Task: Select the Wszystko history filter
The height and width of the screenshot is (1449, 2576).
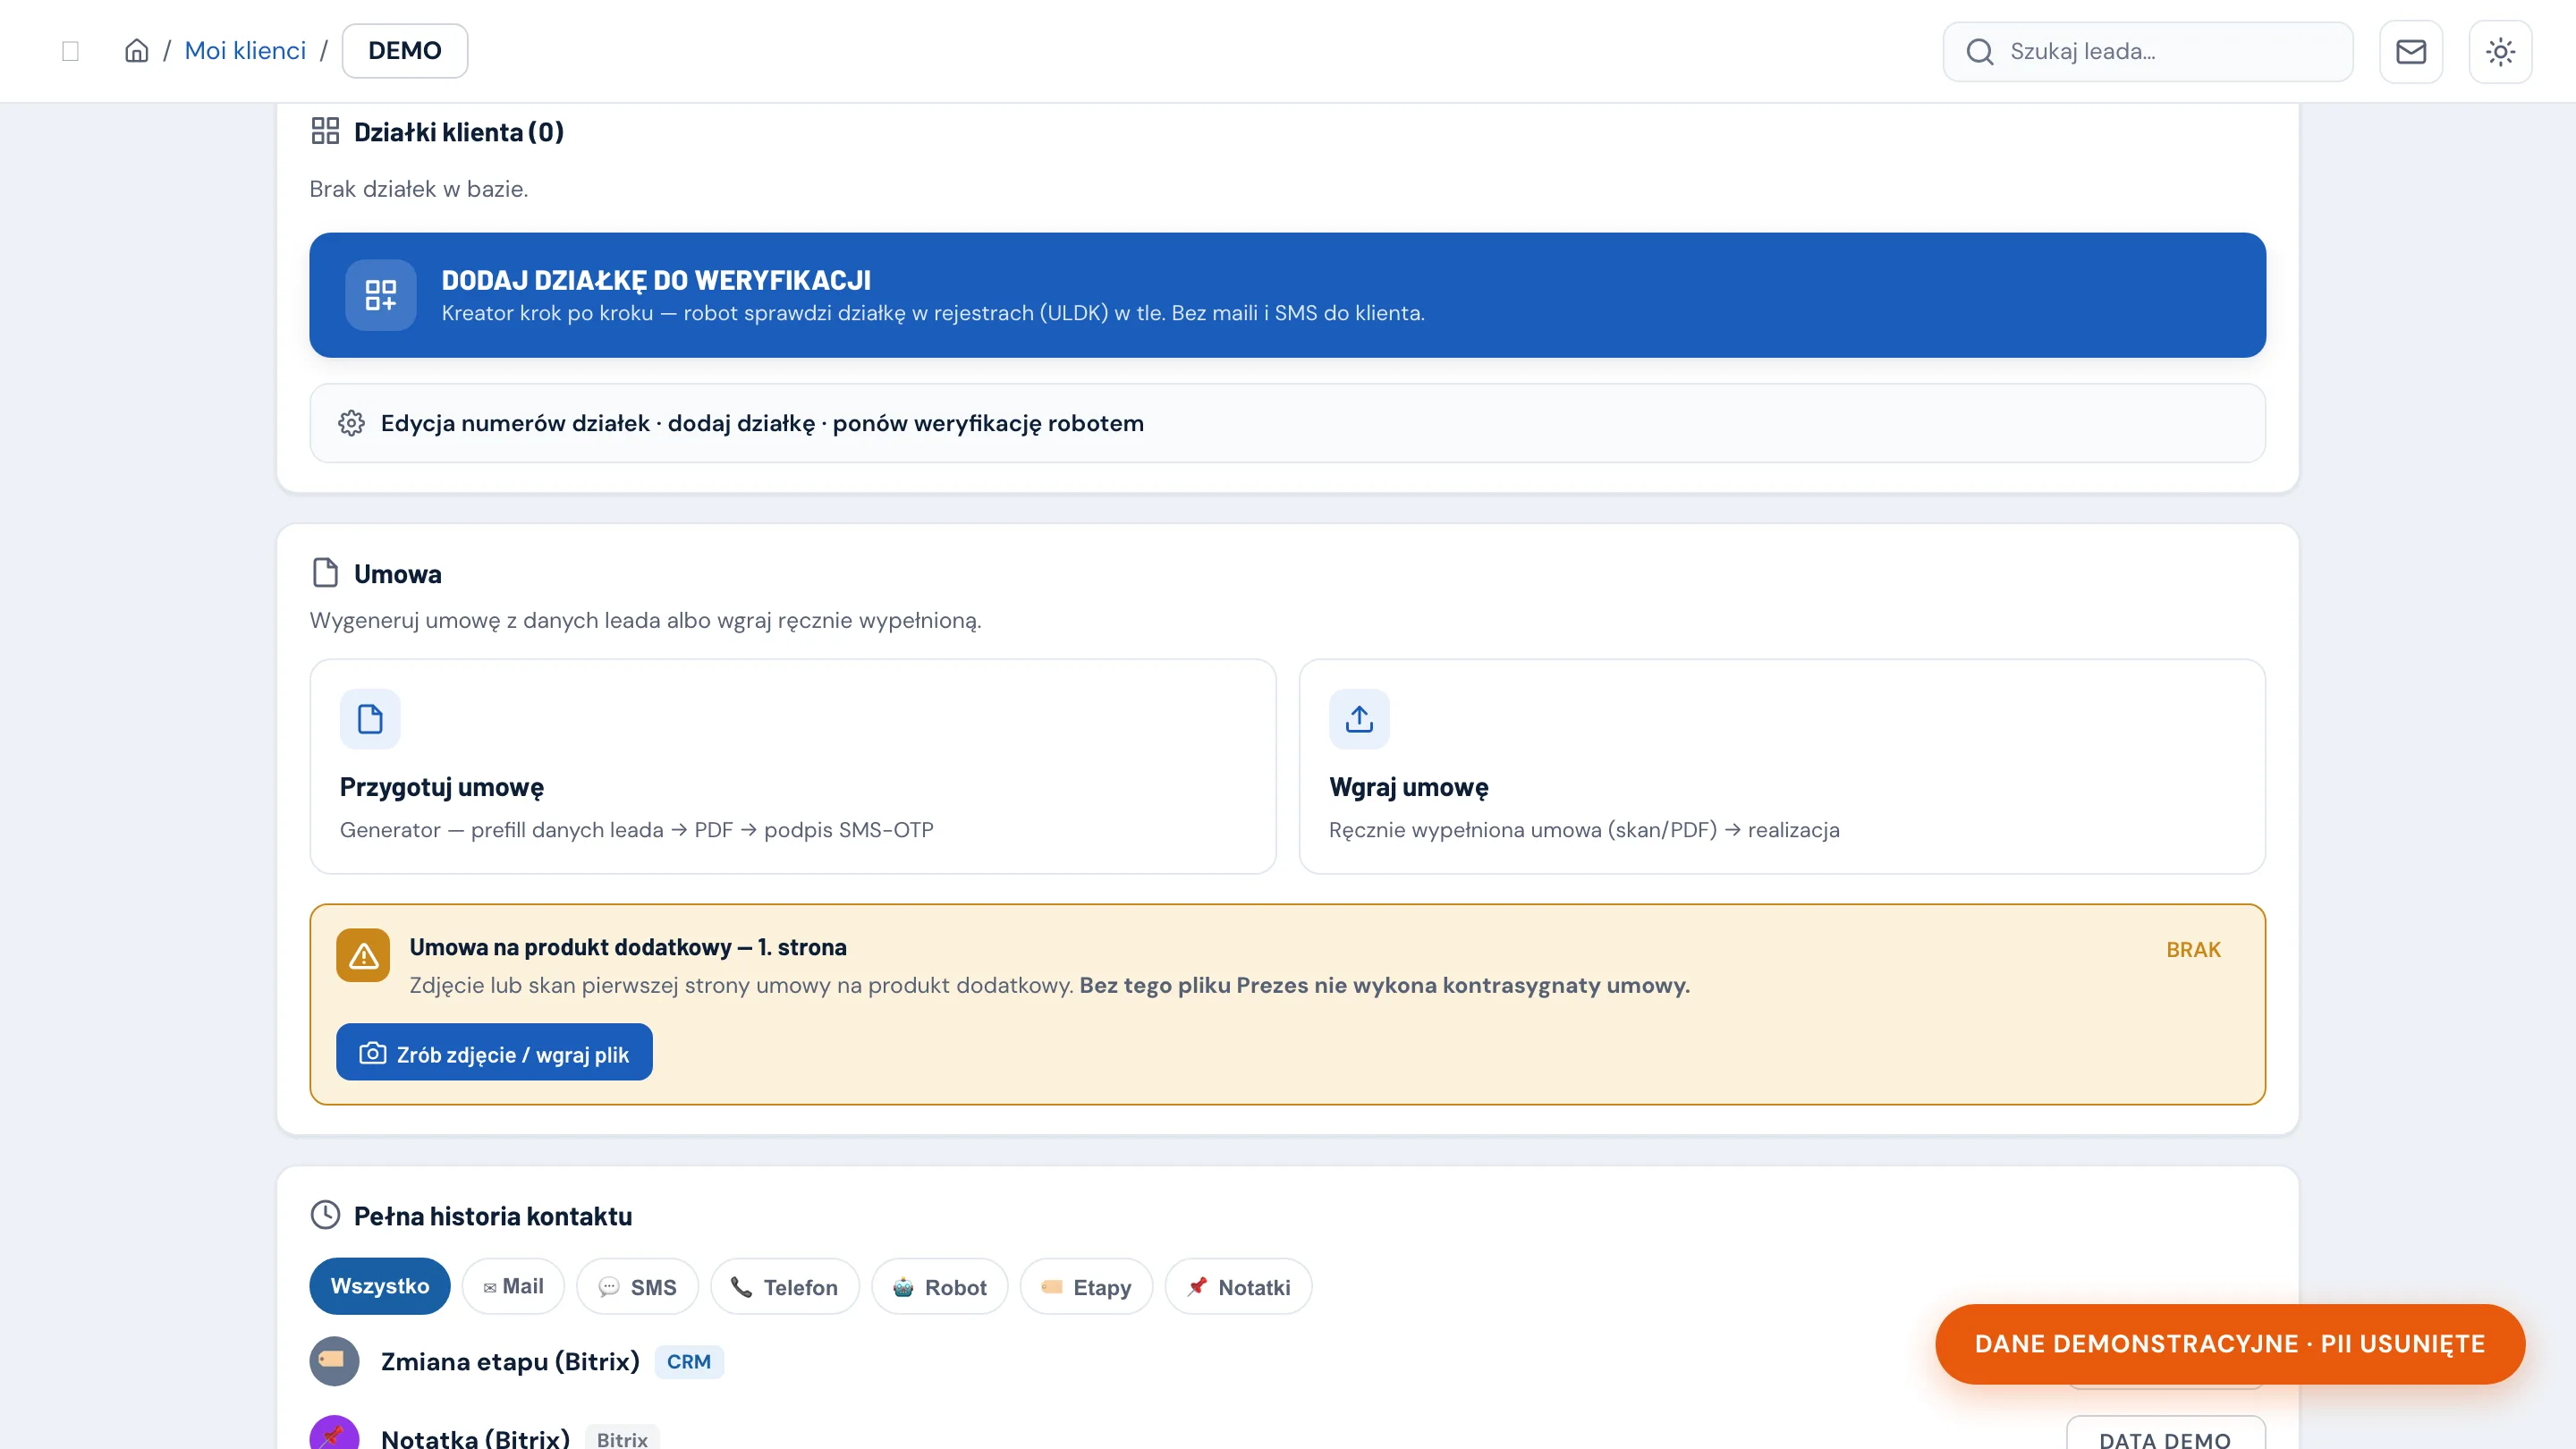Action: [380, 1286]
